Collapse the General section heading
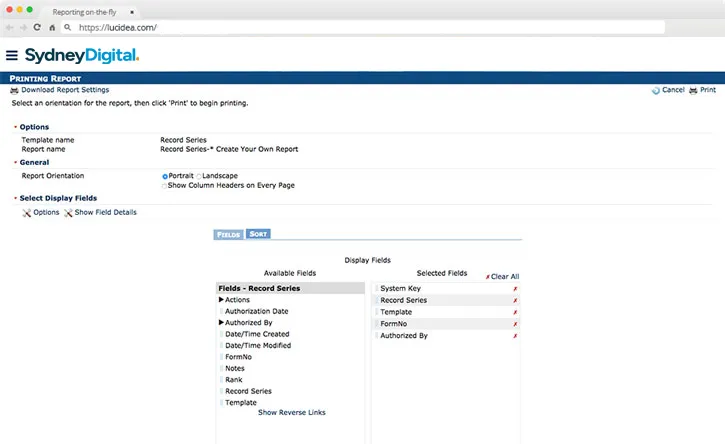The width and height of the screenshot is (725, 444). pyautogui.click(x=34, y=162)
